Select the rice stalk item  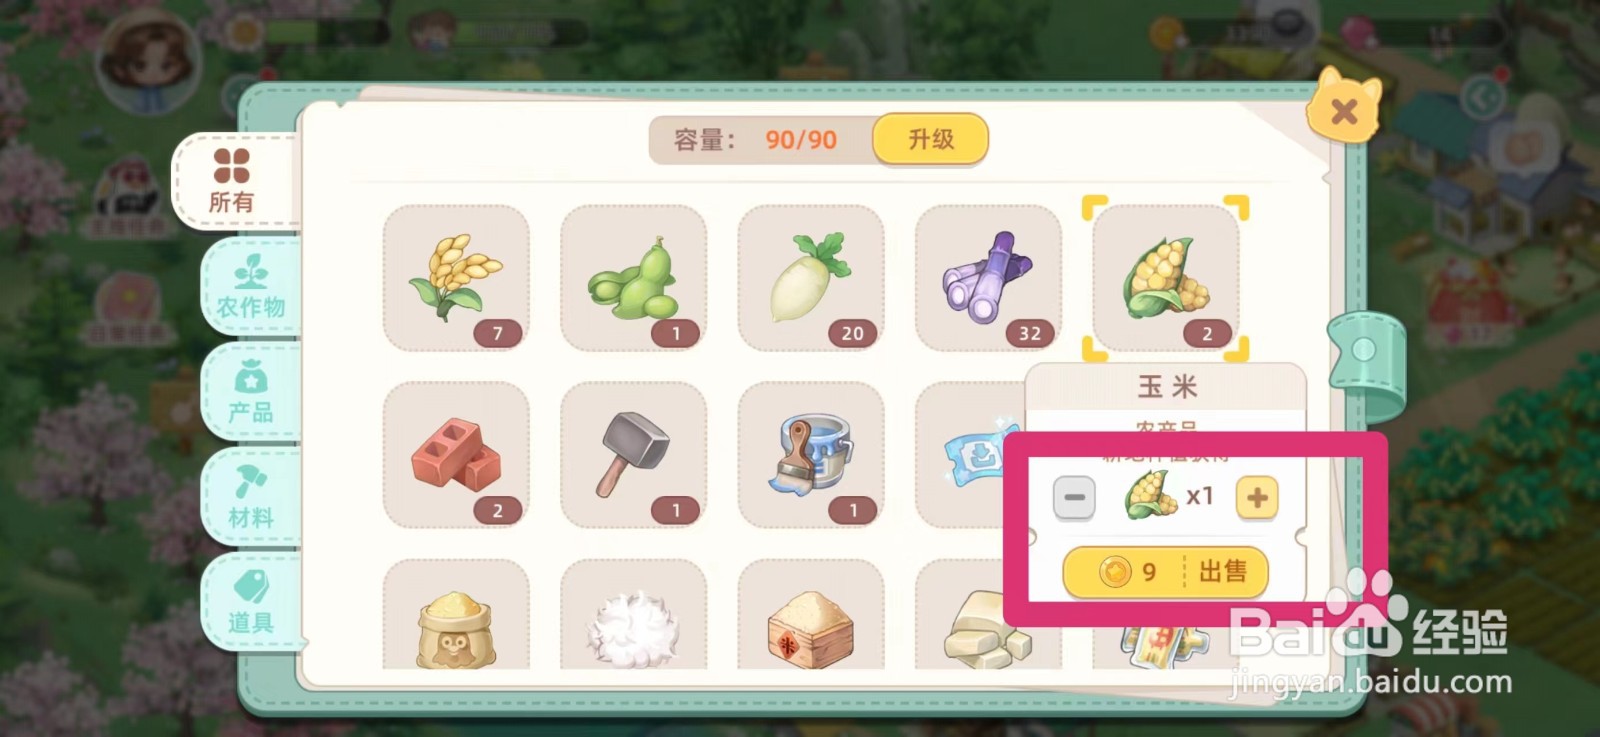456,277
